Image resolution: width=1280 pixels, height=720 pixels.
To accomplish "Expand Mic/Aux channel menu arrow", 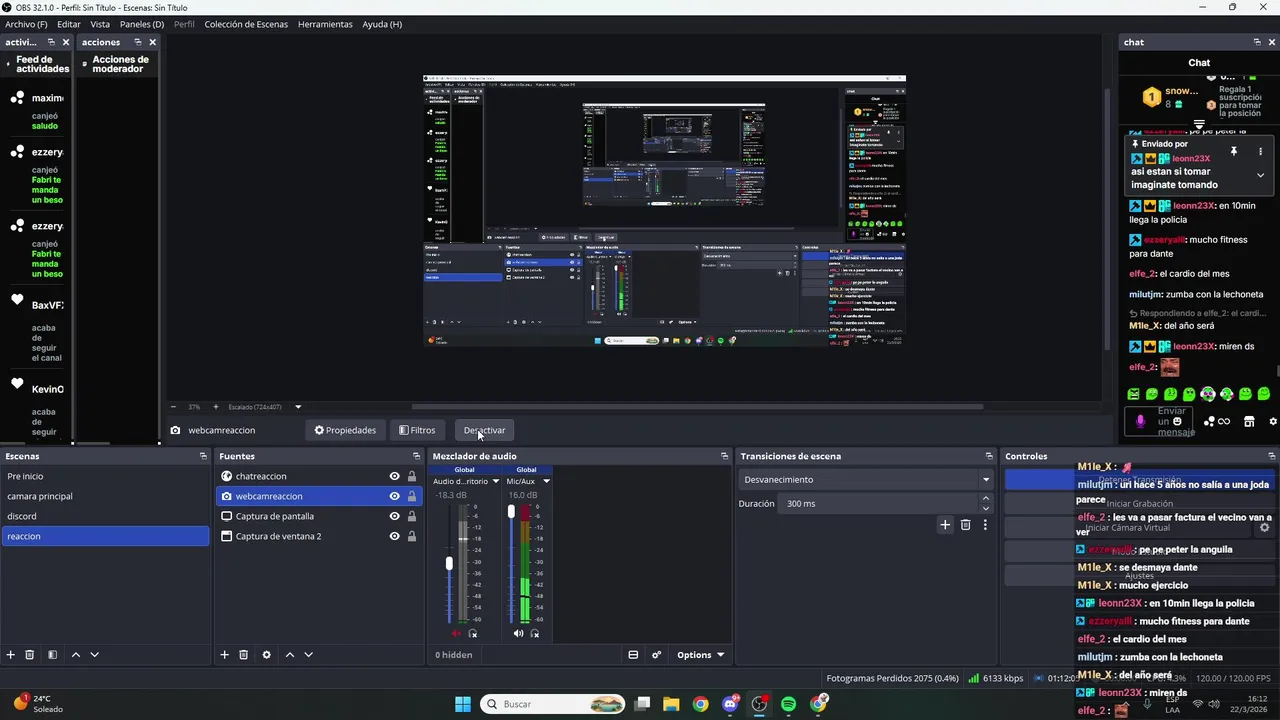I will tap(546, 481).
